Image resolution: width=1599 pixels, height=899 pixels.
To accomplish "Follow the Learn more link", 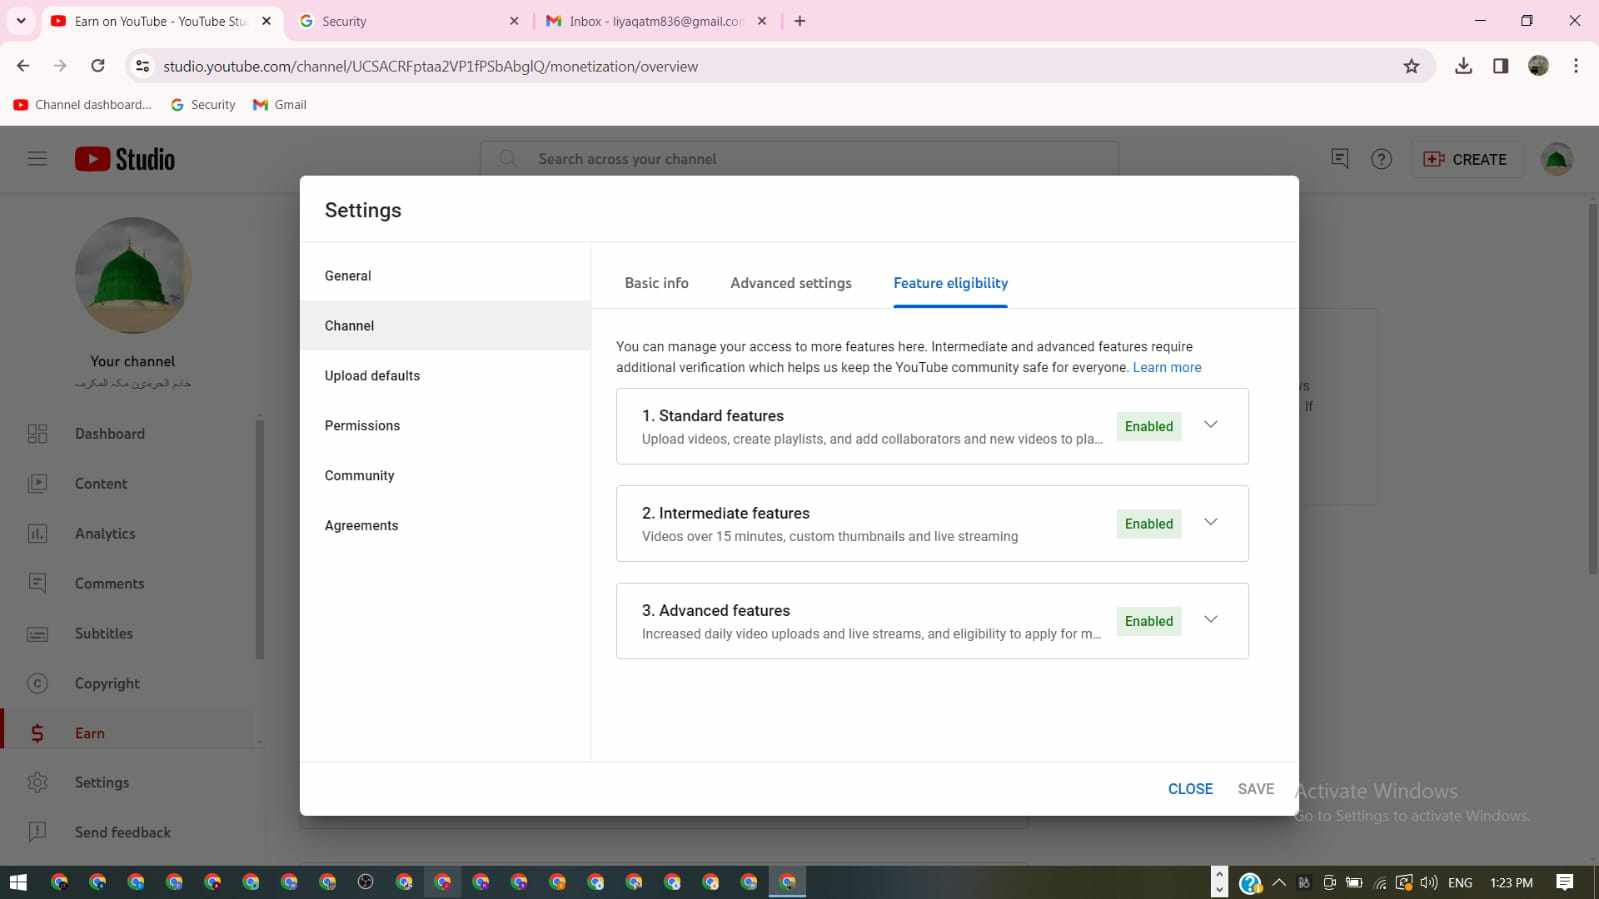I will (1166, 368).
